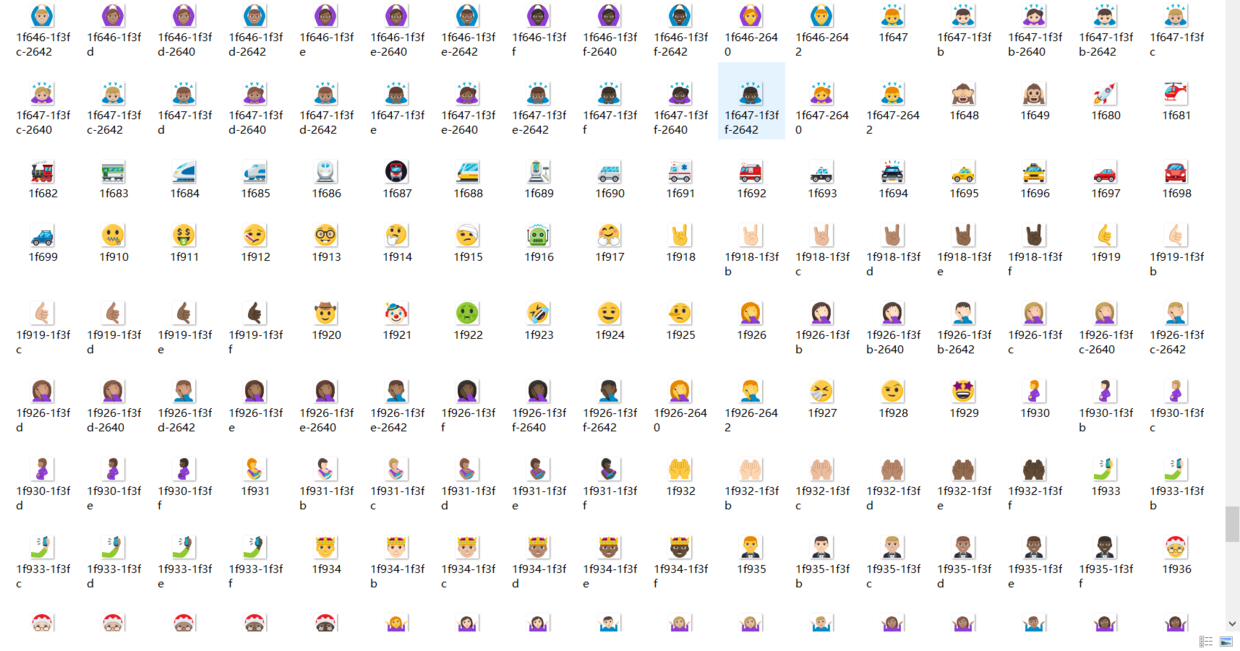This screenshot has width=1240, height=651.
Task: Click the vertical scrollbar thumb
Action: click(1232, 523)
